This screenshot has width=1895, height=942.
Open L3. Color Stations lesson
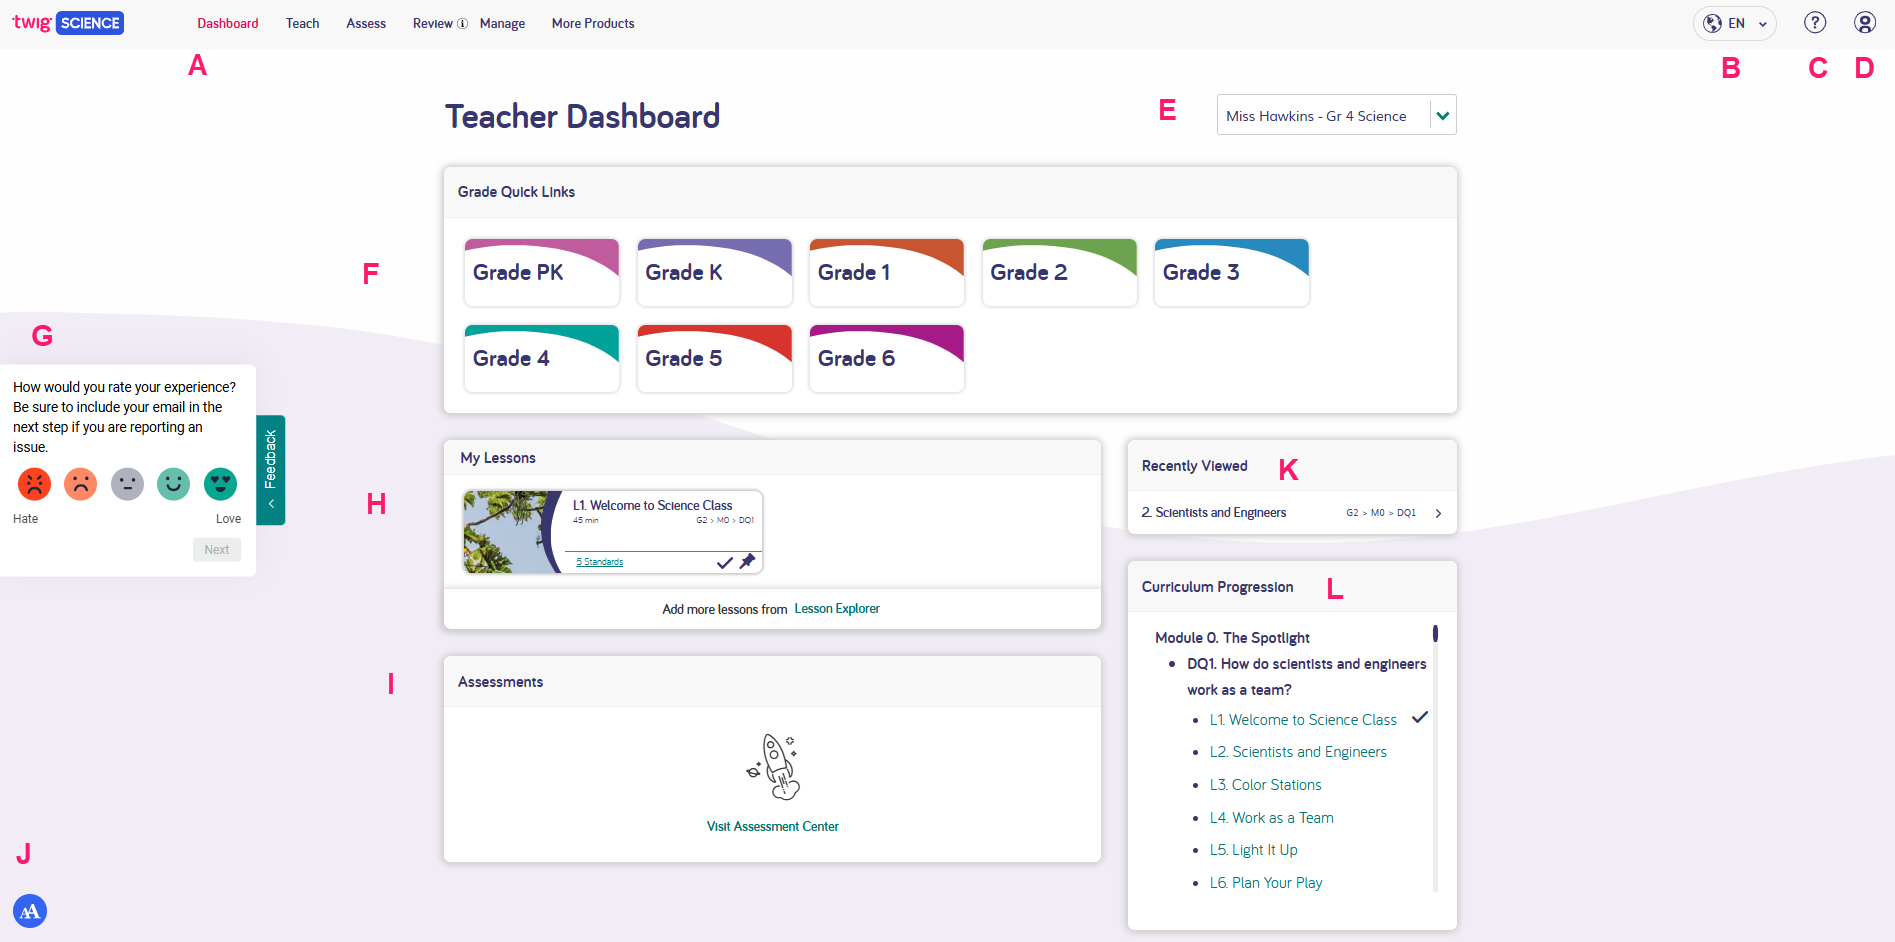(1265, 785)
